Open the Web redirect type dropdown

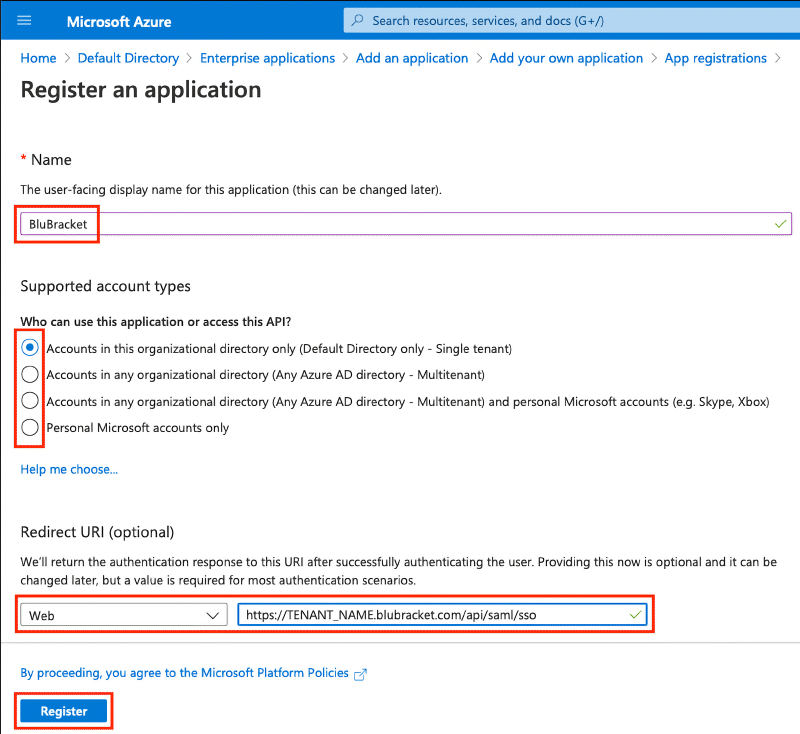point(123,615)
